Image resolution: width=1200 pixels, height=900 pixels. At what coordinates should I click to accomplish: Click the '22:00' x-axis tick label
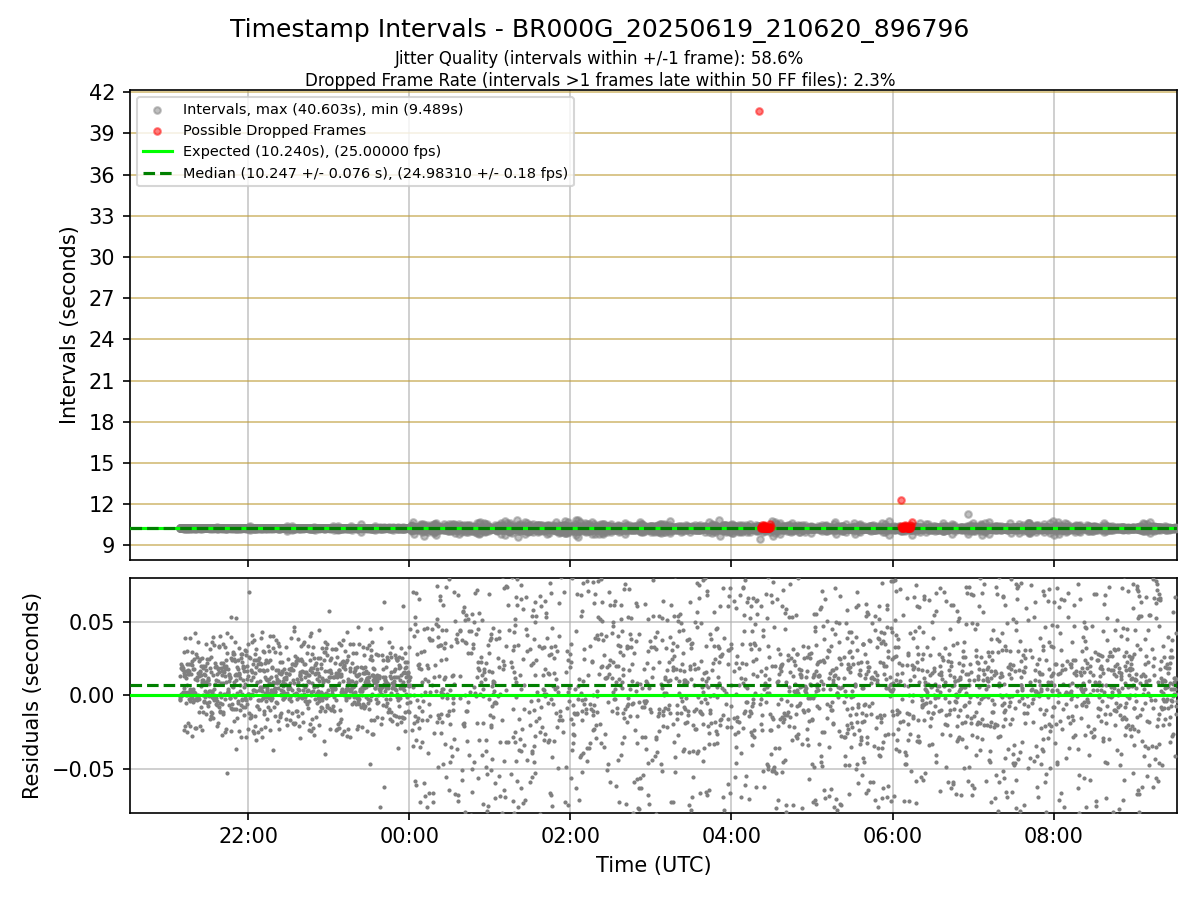248,834
